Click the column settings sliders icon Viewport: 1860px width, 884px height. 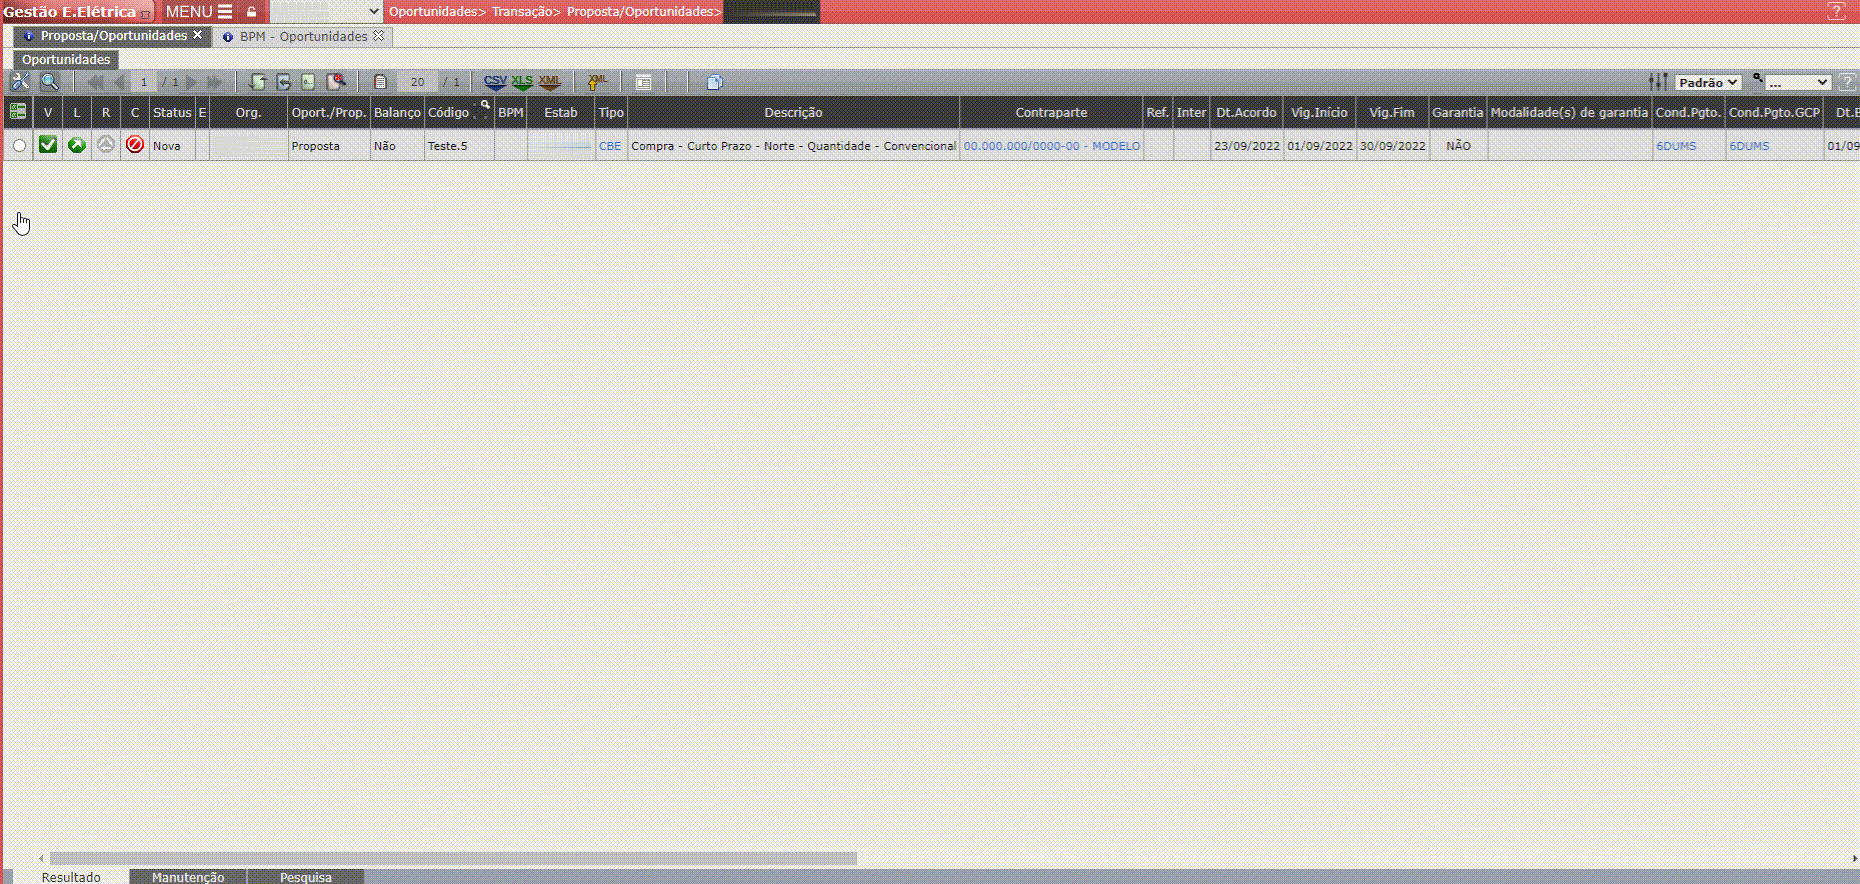click(x=1658, y=82)
